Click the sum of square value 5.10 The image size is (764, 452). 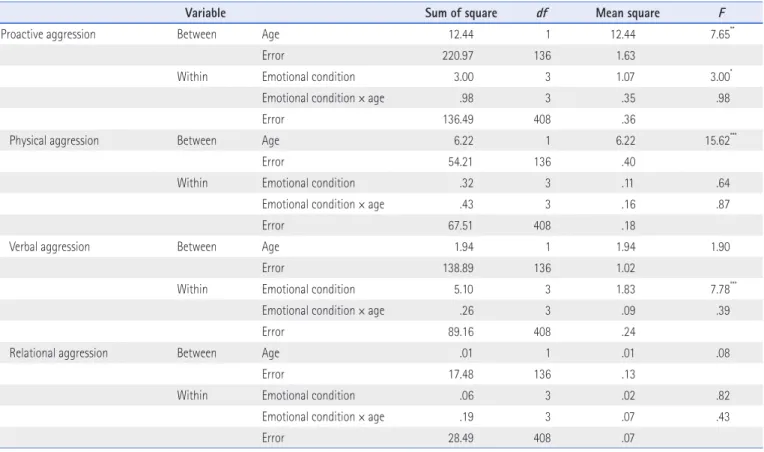tap(463, 289)
